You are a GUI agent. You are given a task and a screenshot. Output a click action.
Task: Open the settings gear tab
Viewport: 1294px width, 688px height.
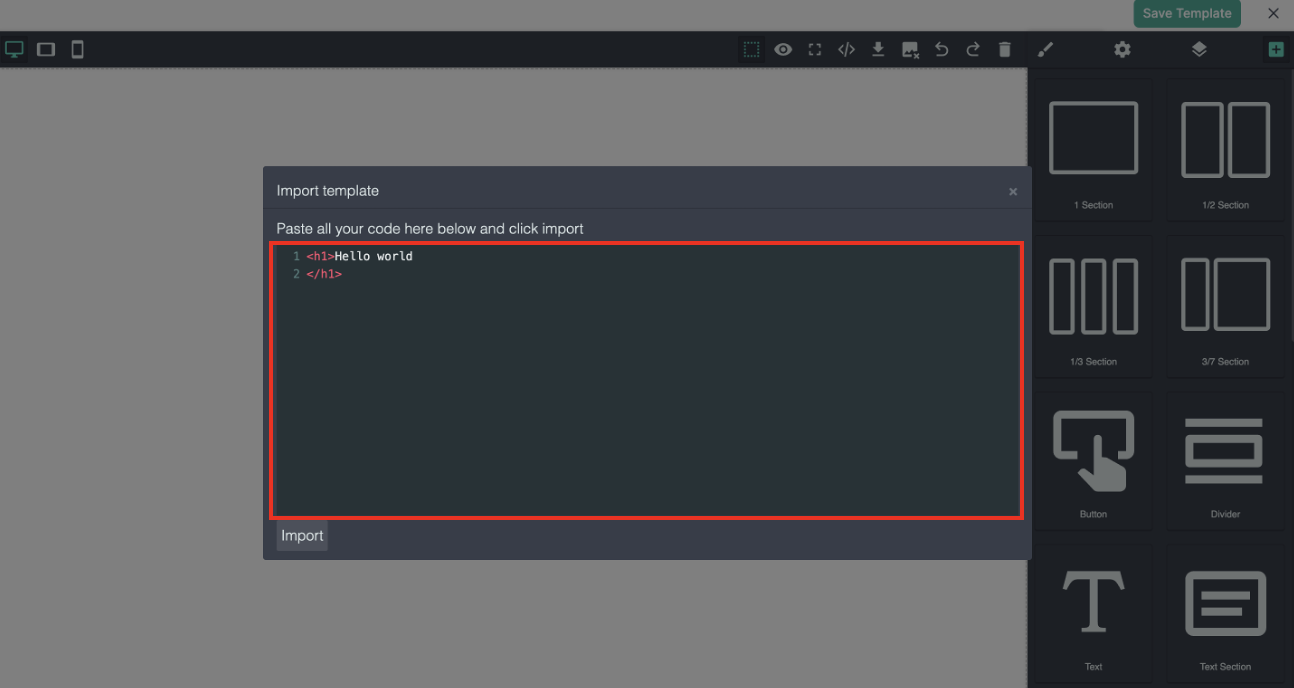pyautogui.click(x=1122, y=49)
